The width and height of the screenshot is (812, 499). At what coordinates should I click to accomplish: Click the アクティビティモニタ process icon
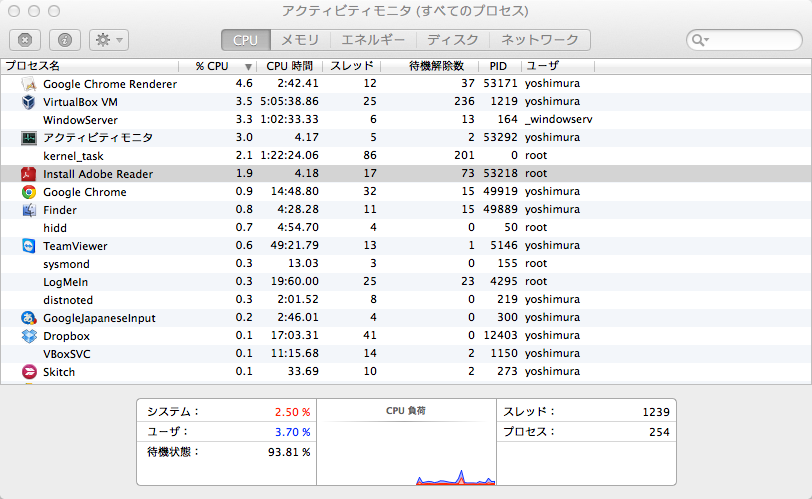tap(29, 138)
